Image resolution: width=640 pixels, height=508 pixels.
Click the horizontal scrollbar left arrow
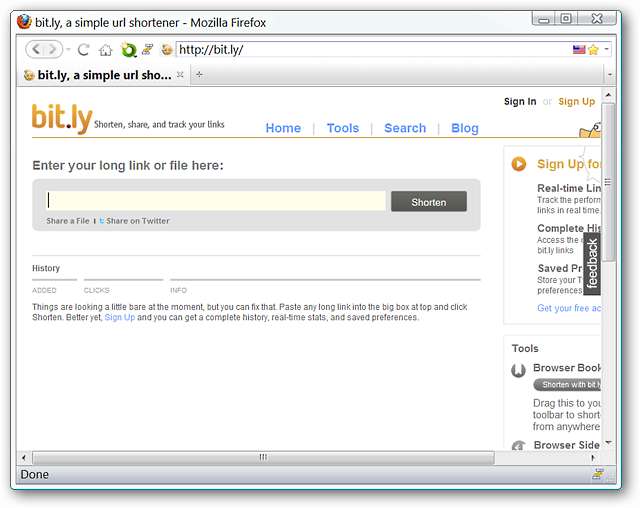(24, 457)
